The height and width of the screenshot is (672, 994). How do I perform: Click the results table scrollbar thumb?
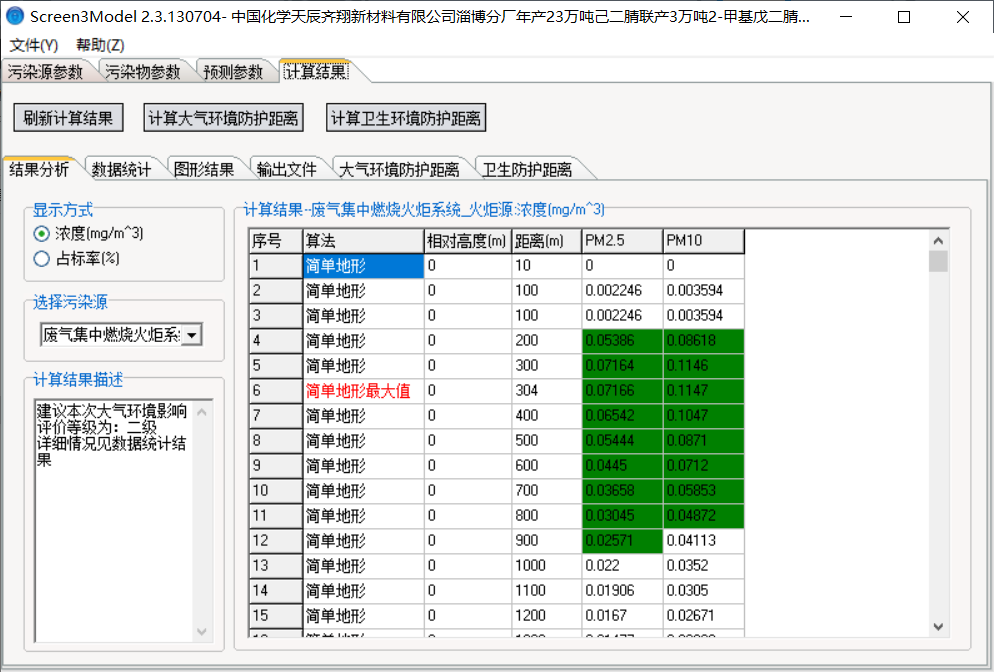(x=938, y=261)
